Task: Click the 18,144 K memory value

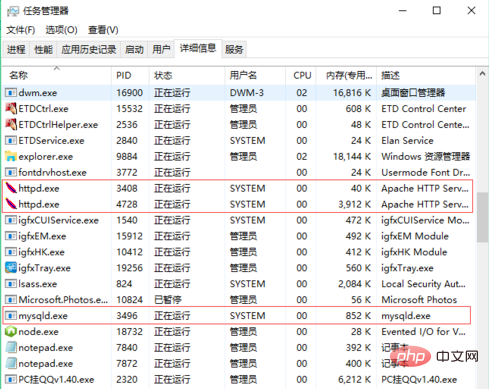Action: pyautogui.click(x=352, y=157)
